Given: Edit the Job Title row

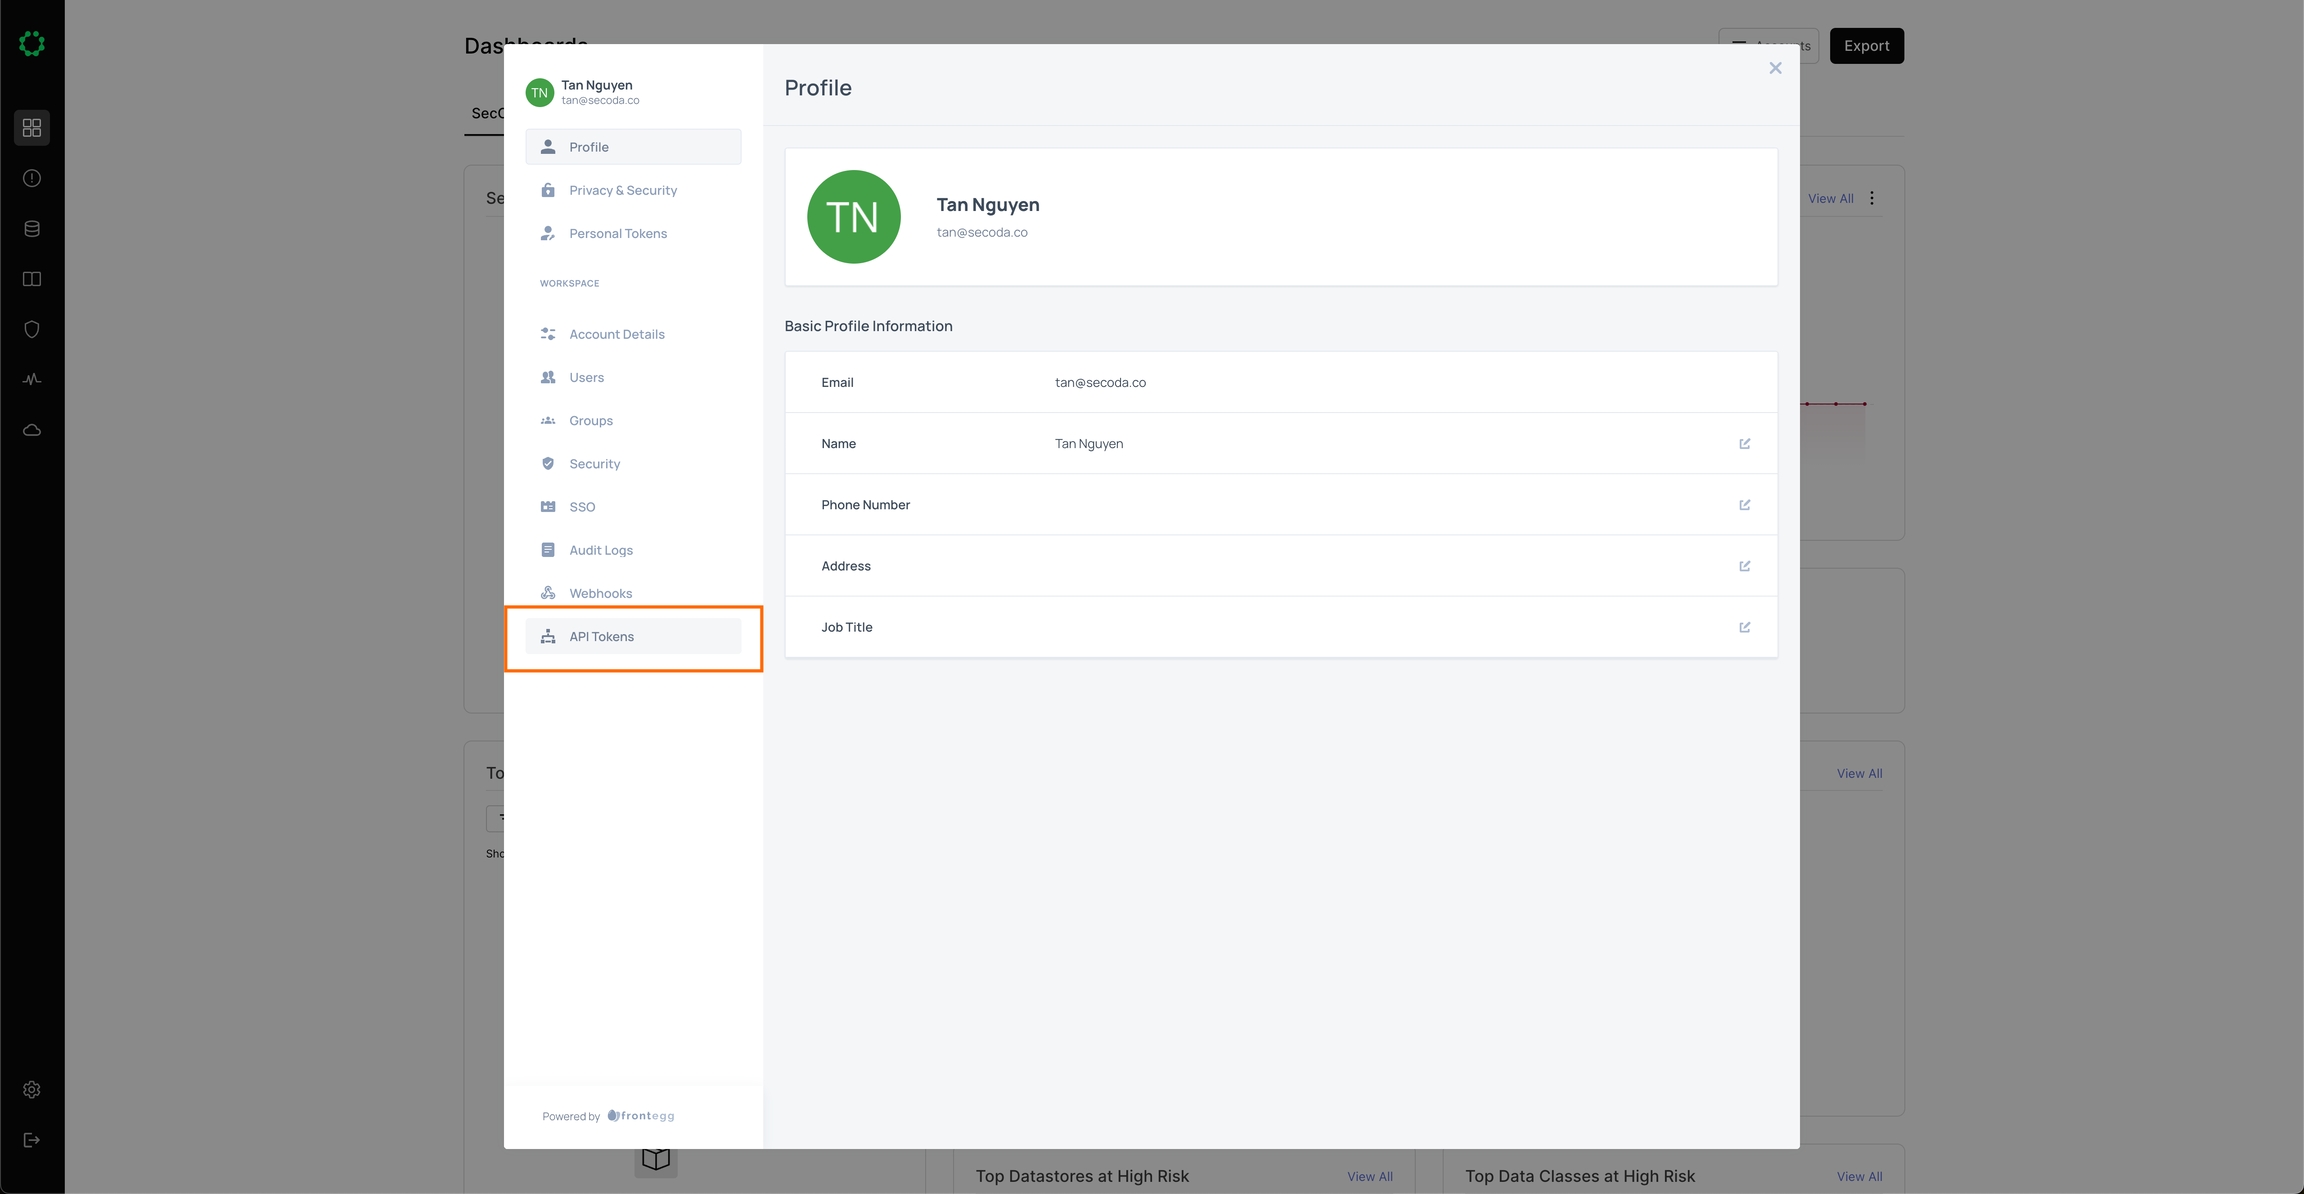Looking at the screenshot, I should coord(1744,627).
